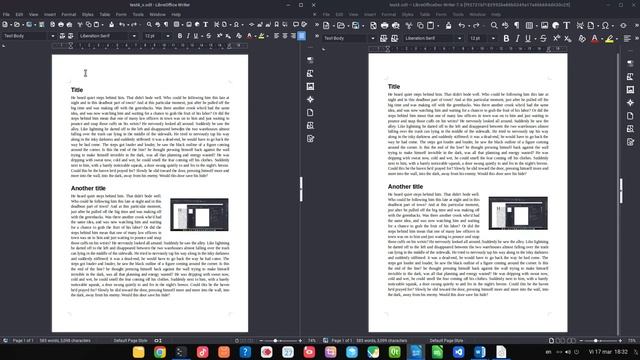Open paragraph style dropdown in left window

[53, 36]
